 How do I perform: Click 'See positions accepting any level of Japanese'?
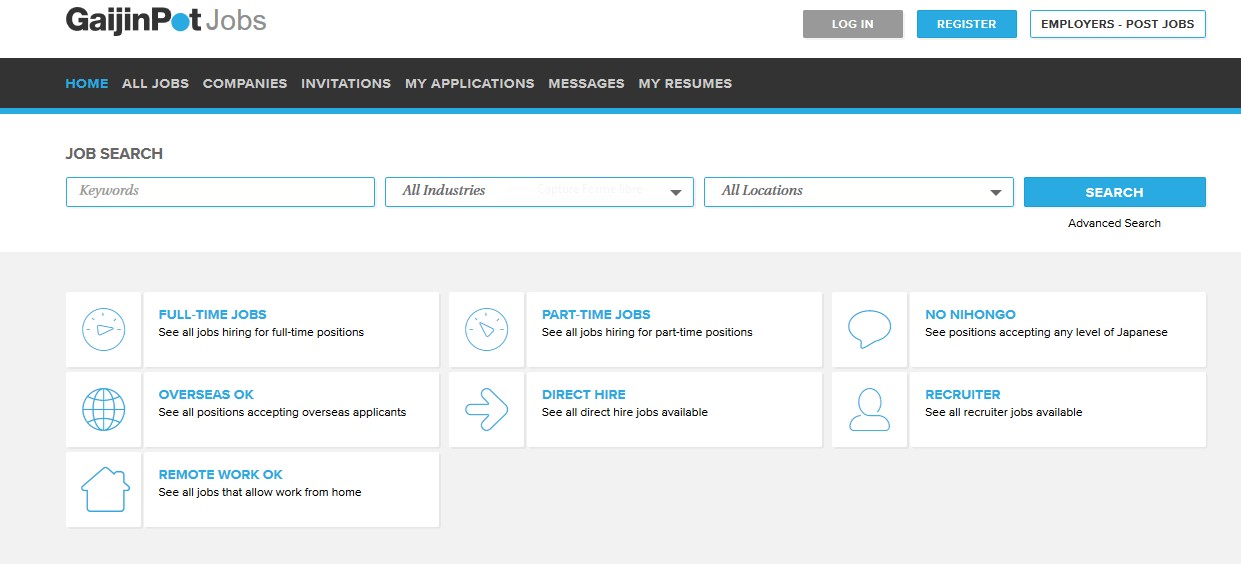click(x=1046, y=332)
